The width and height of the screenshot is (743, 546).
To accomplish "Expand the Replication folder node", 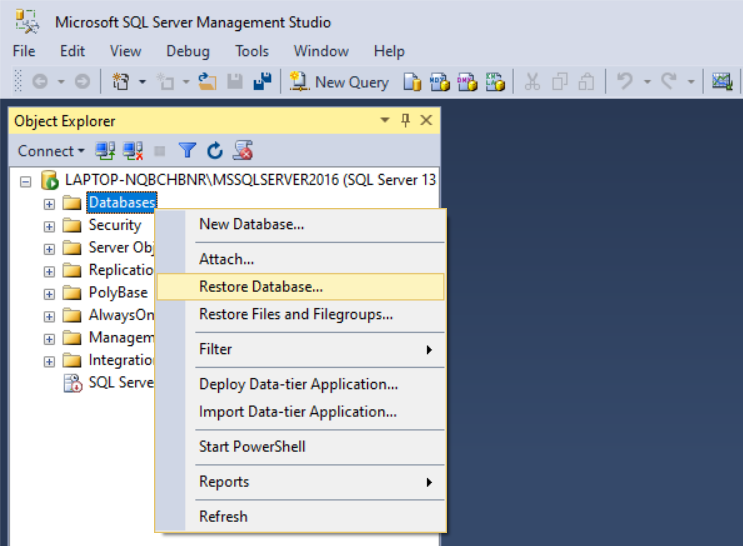I will [49, 272].
